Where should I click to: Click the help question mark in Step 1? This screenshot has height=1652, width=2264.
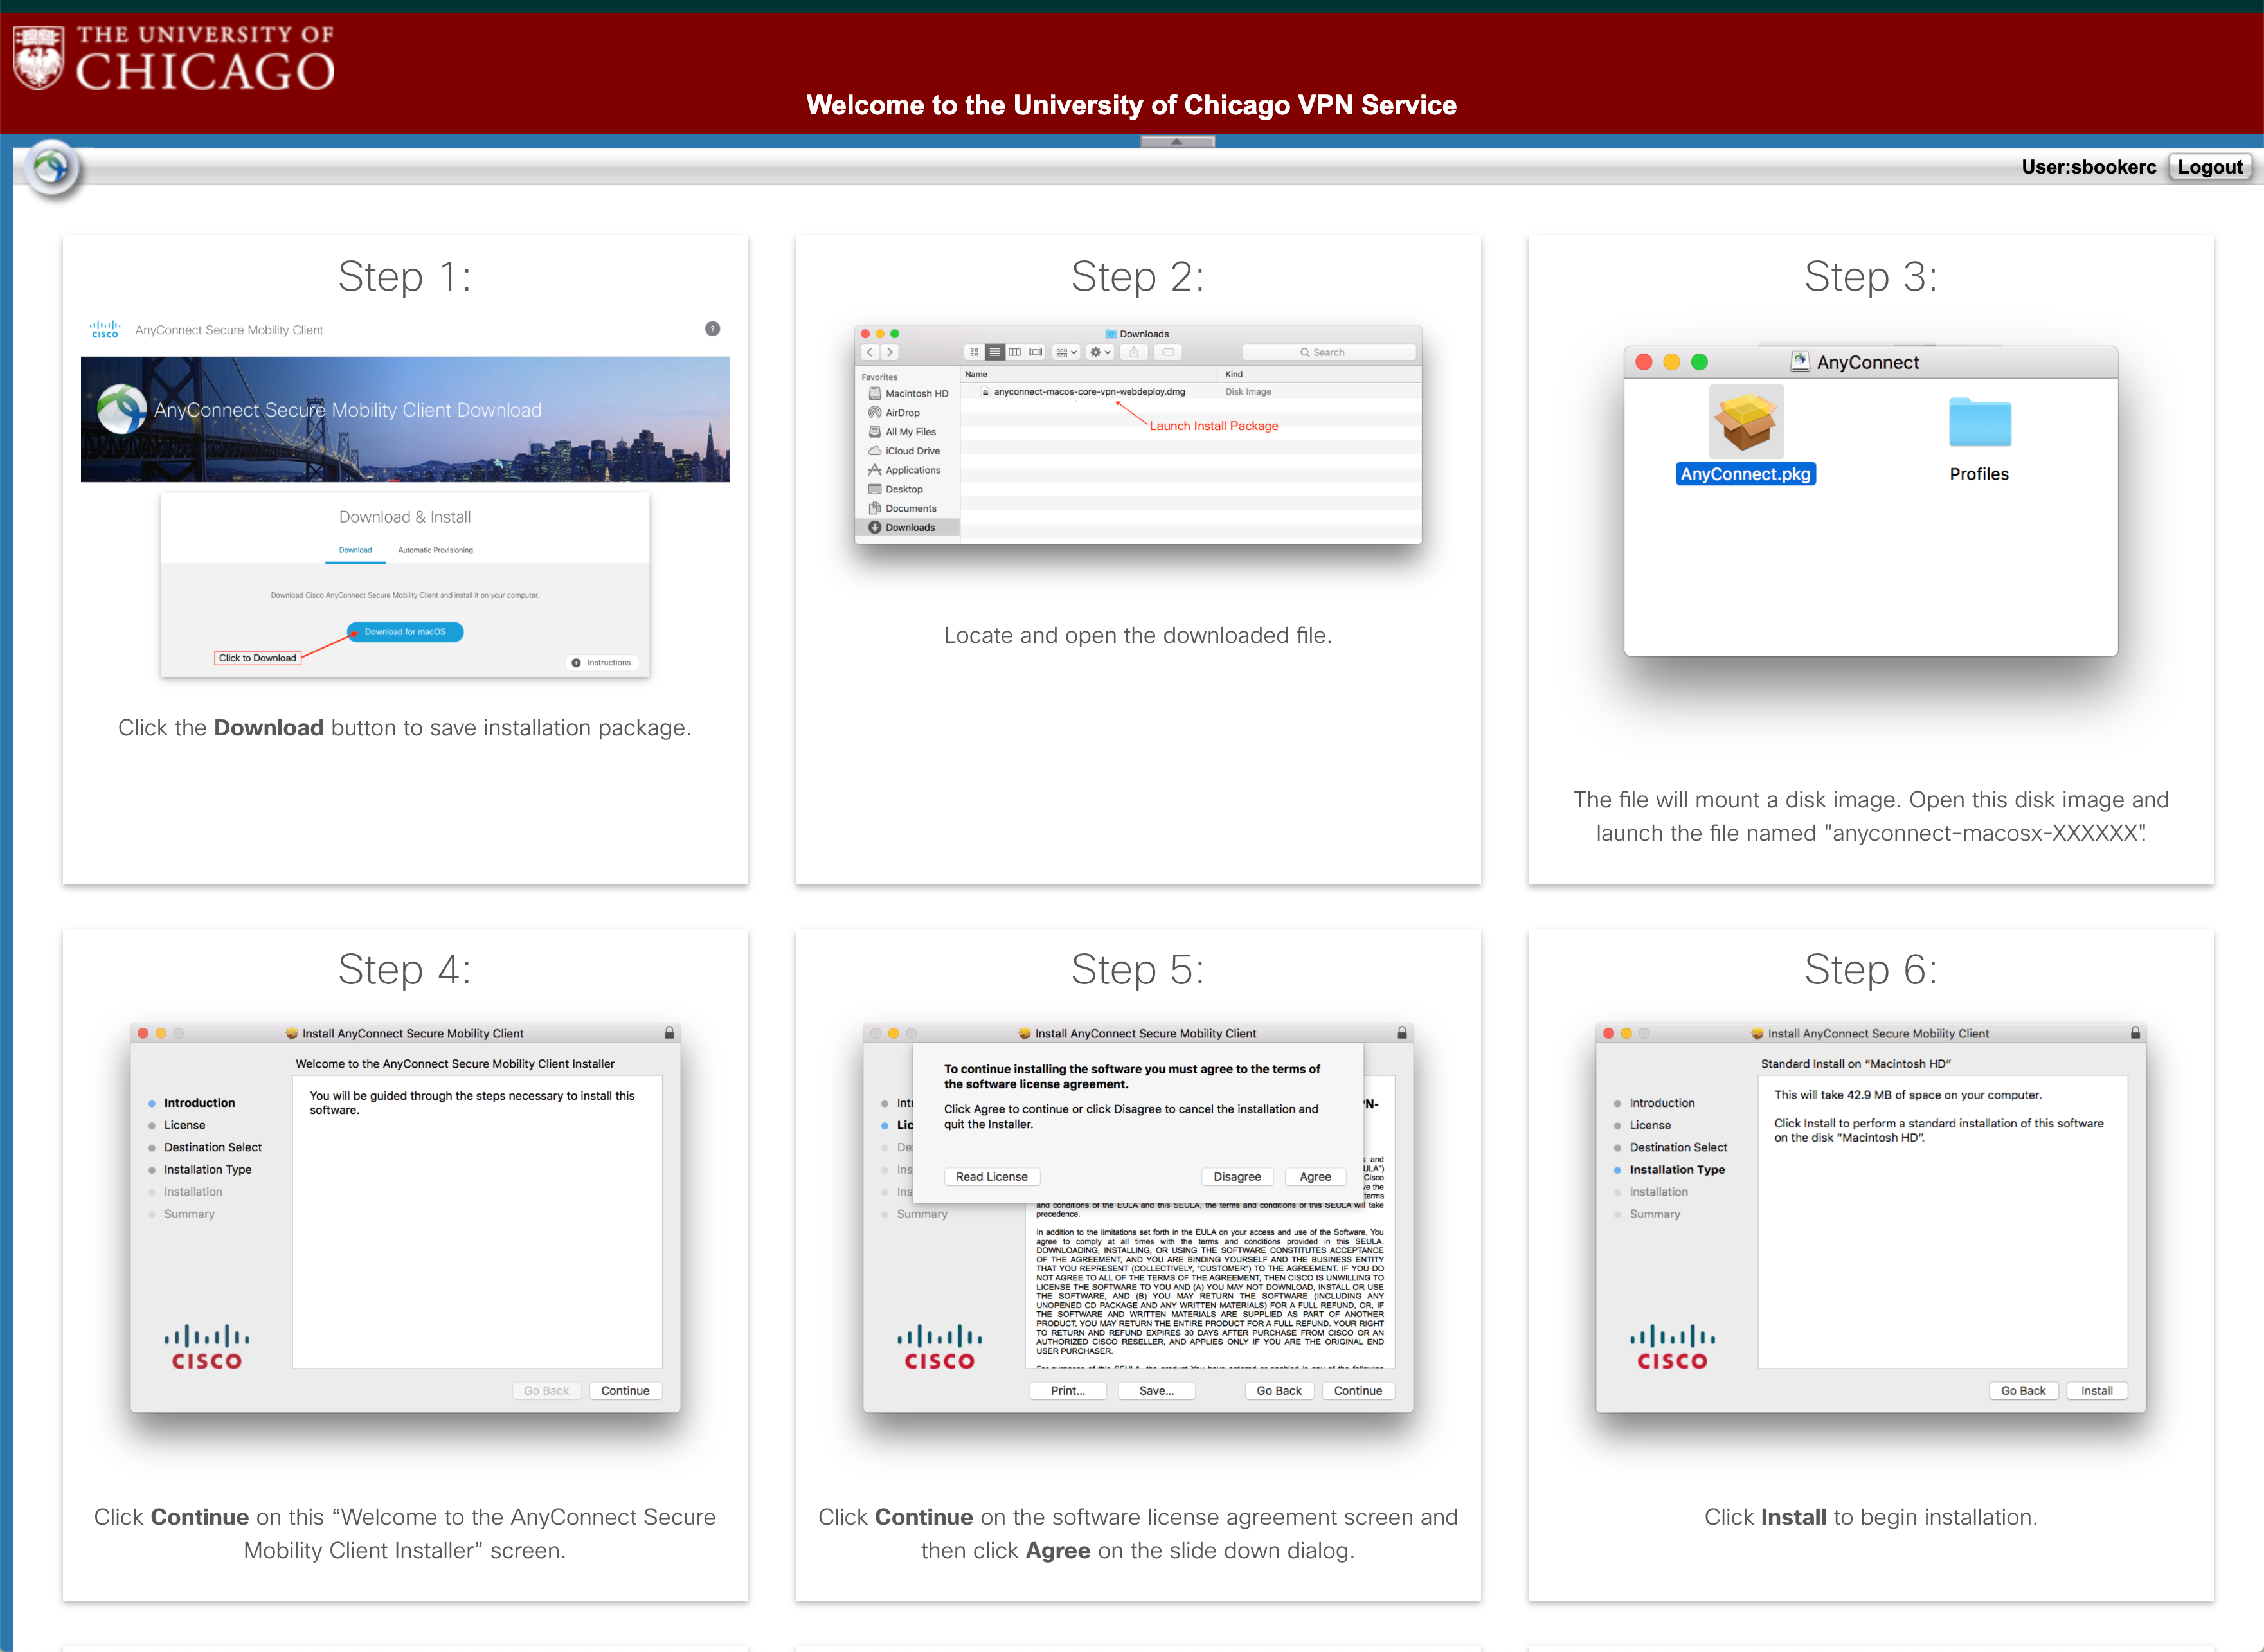coord(712,329)
